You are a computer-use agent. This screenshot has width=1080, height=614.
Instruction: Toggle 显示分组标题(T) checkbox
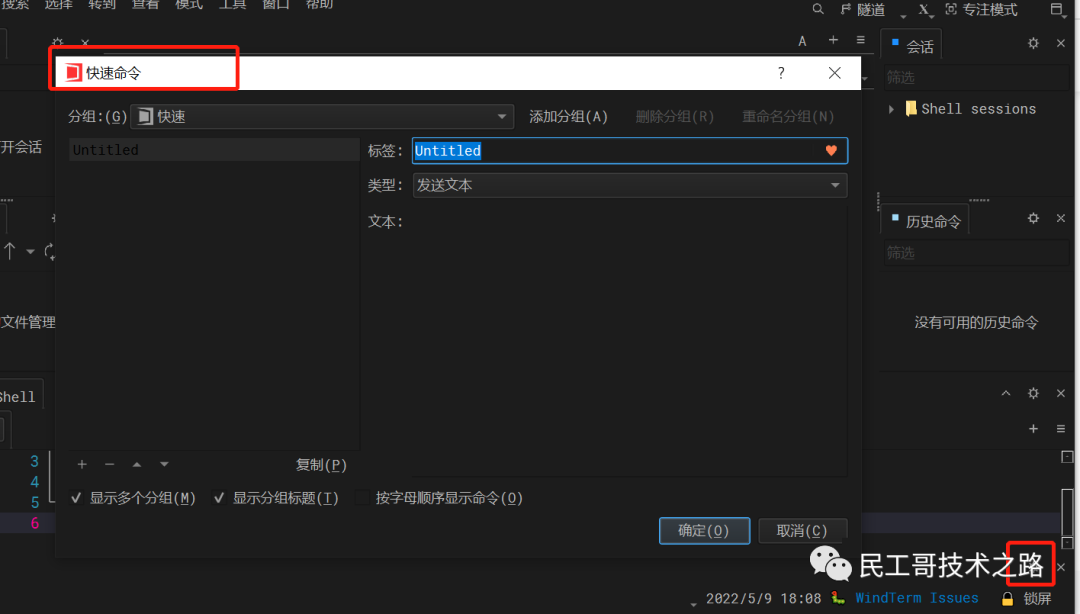(219, 498)
